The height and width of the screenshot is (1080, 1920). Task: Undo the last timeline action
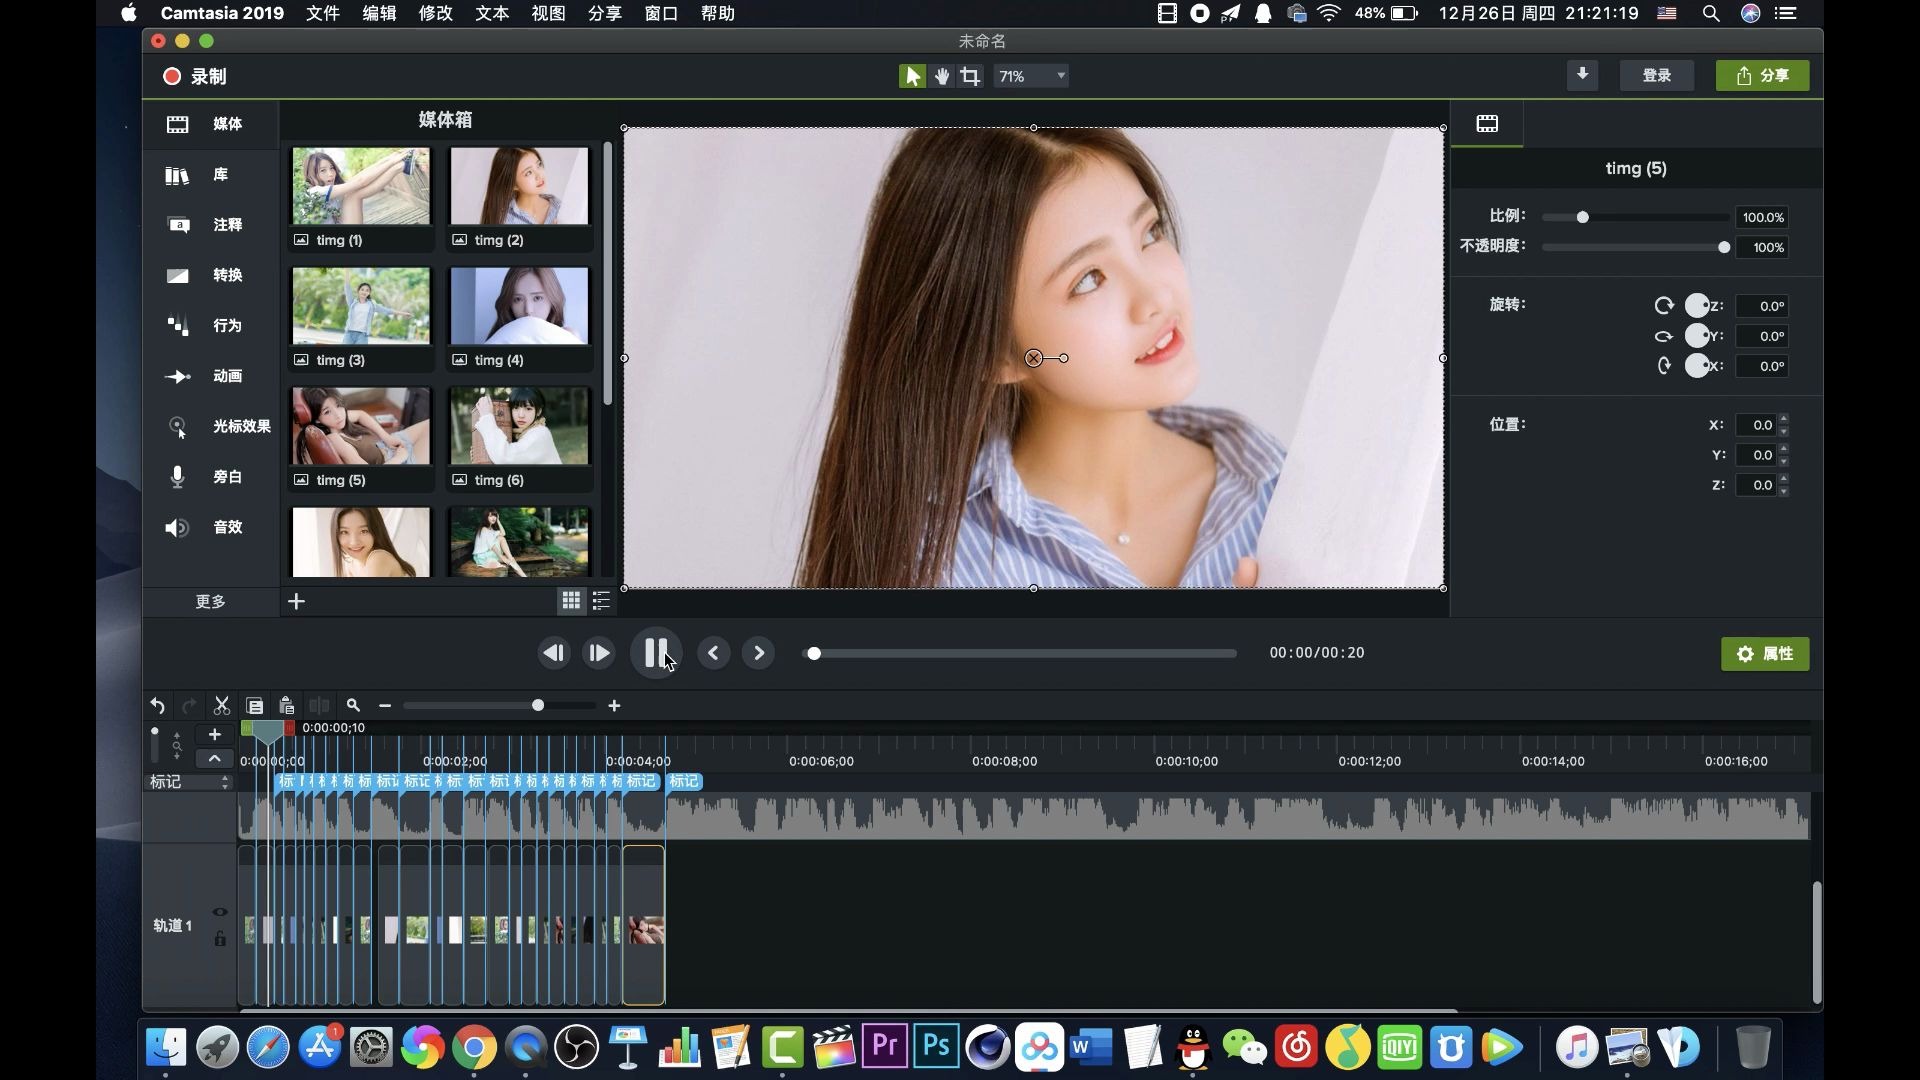click(157, 706)
